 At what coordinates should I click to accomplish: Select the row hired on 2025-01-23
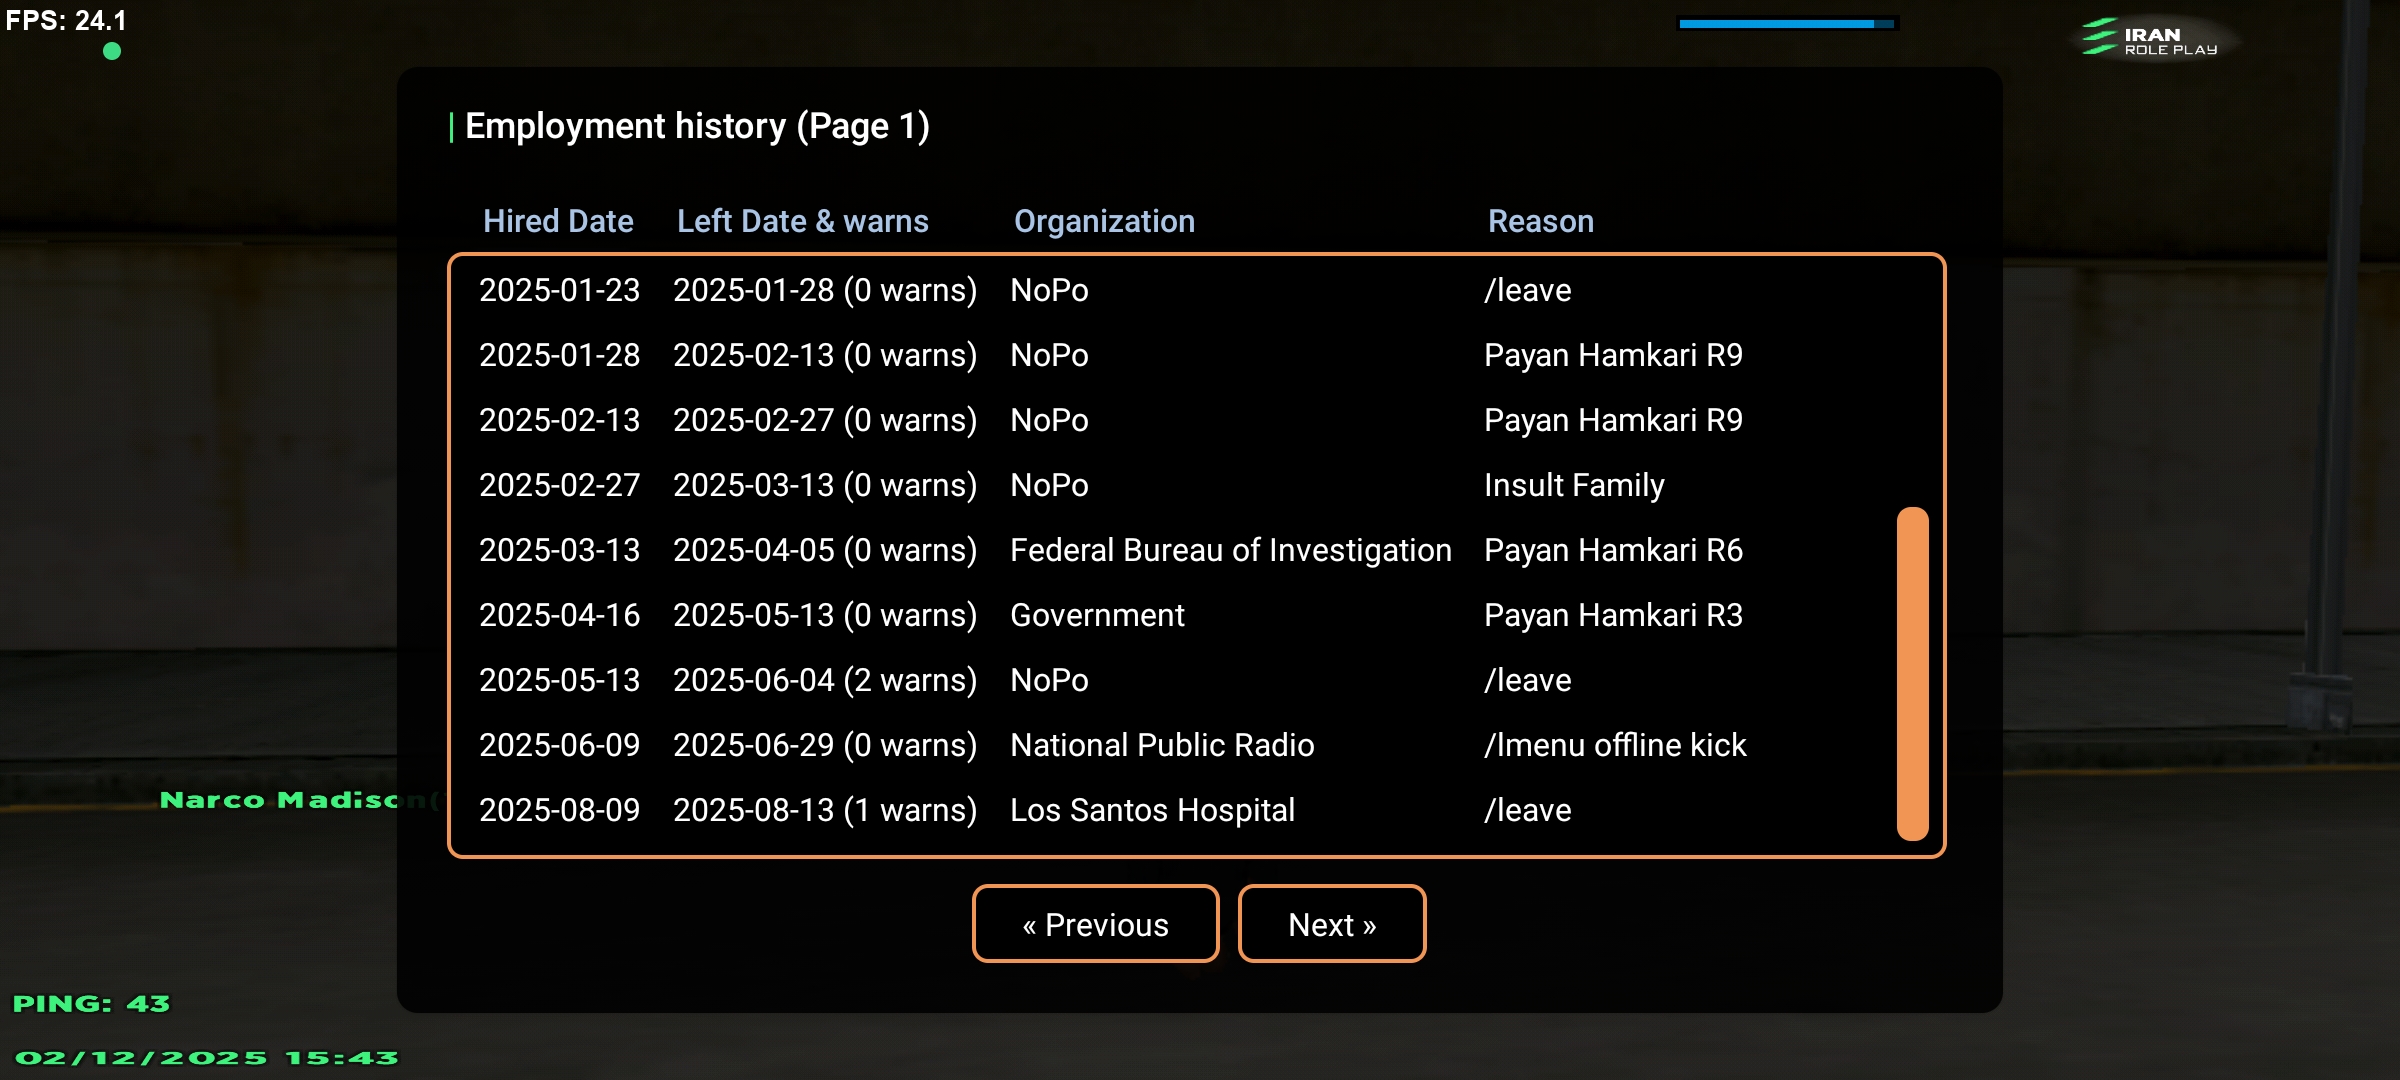coord(559,290)
